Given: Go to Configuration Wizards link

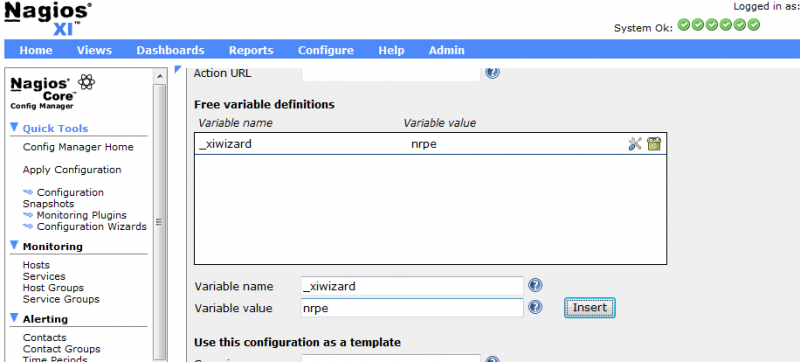Looking at the screenshot, I should 92,226.
